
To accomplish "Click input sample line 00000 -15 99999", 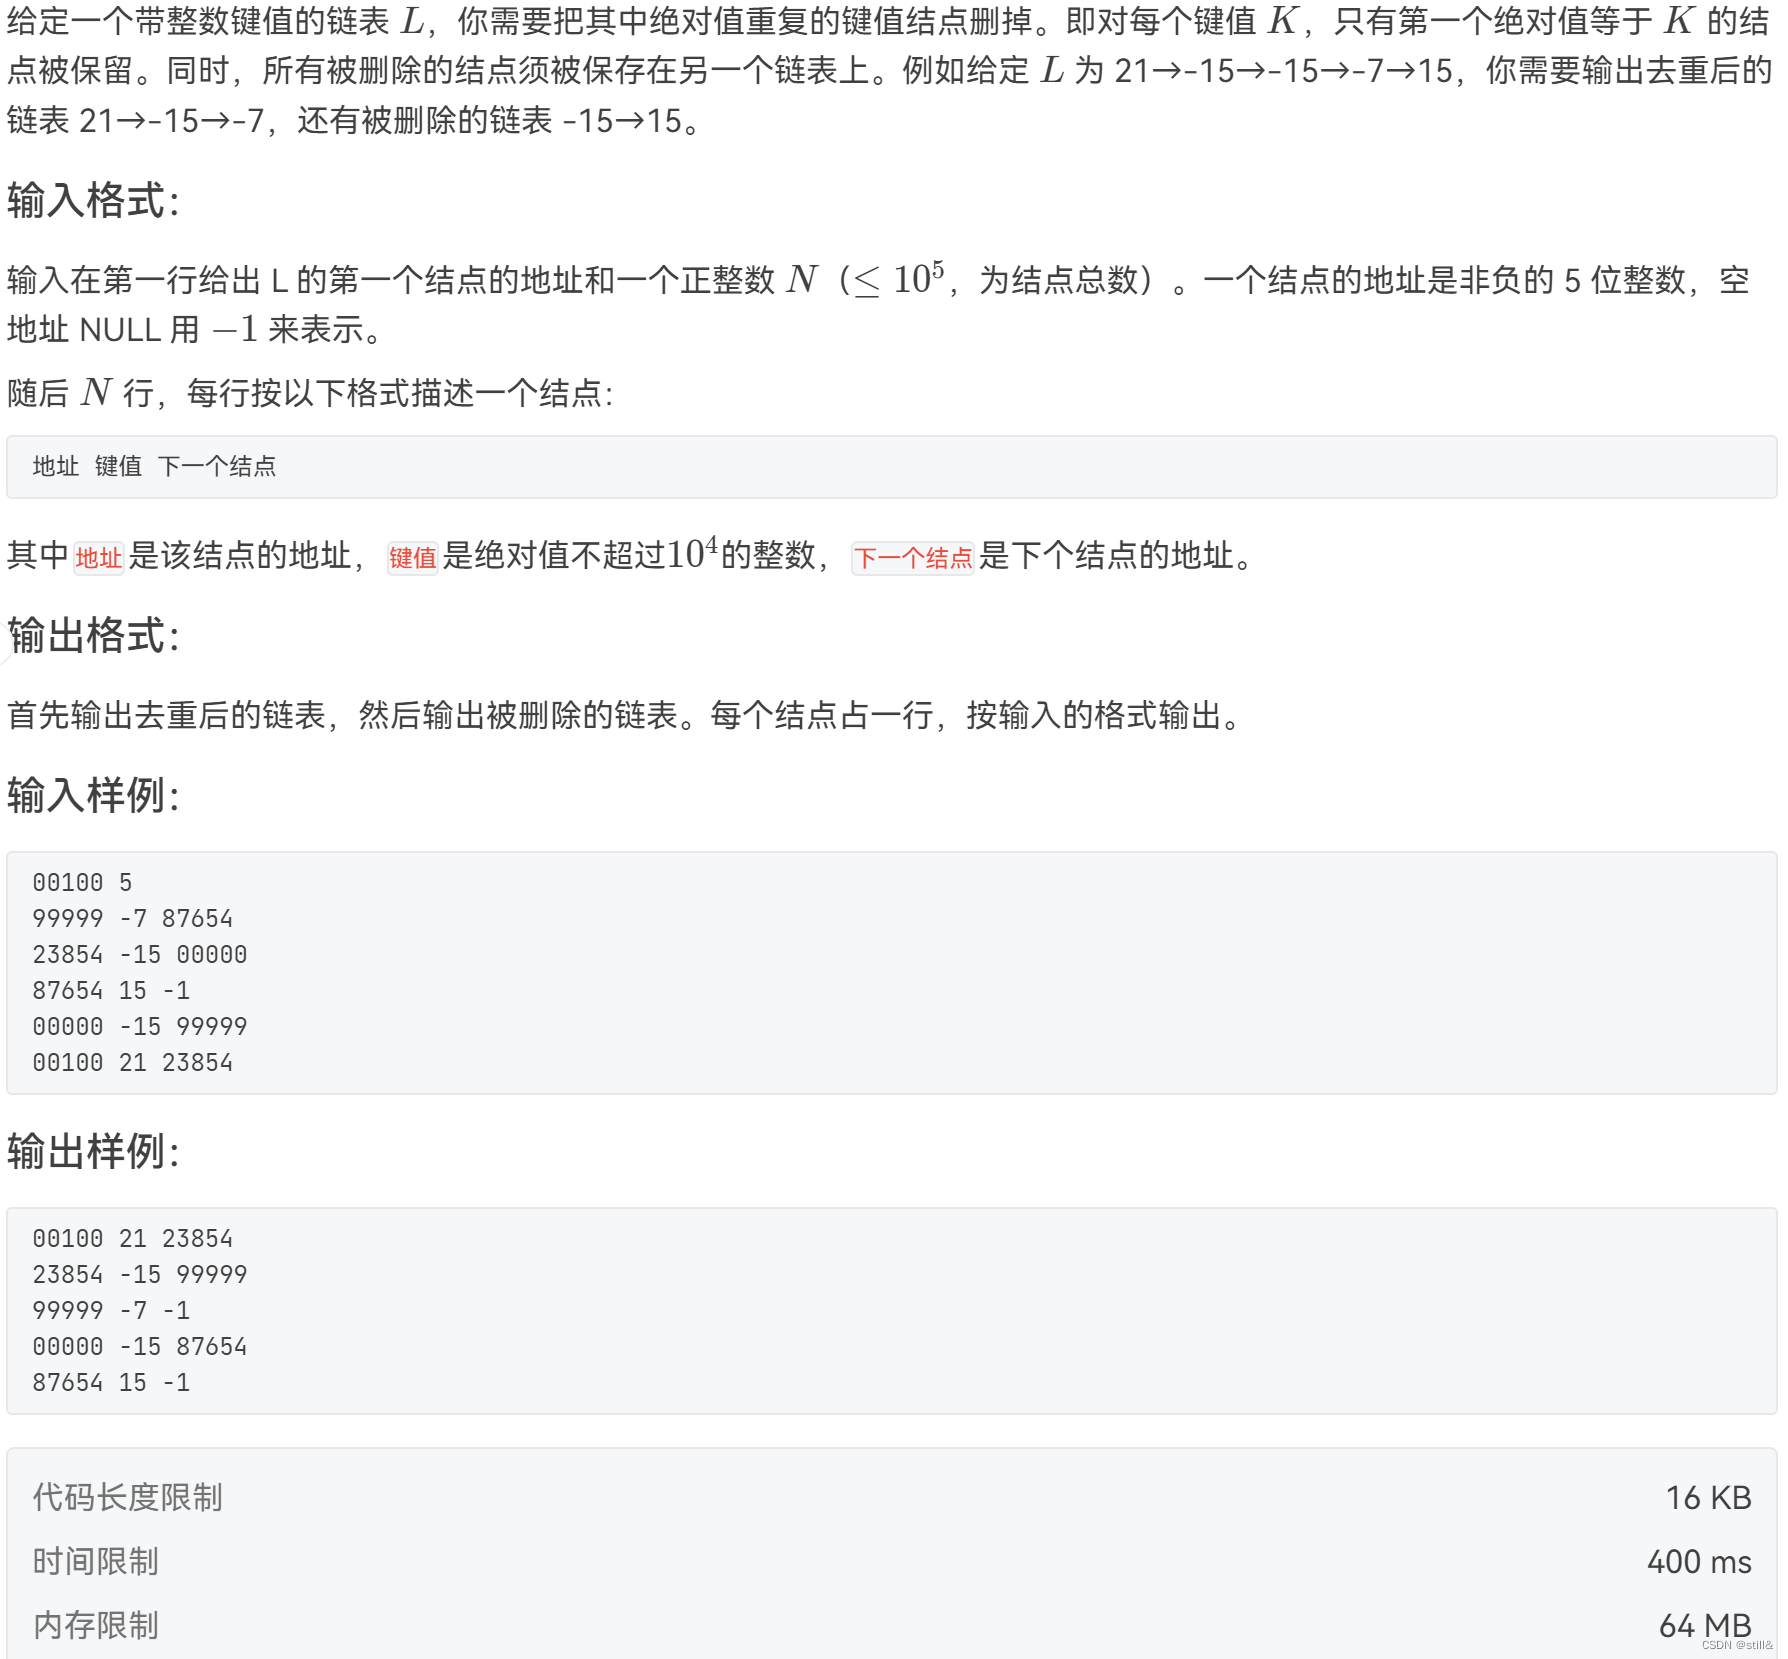I will tap(139, 1026).
